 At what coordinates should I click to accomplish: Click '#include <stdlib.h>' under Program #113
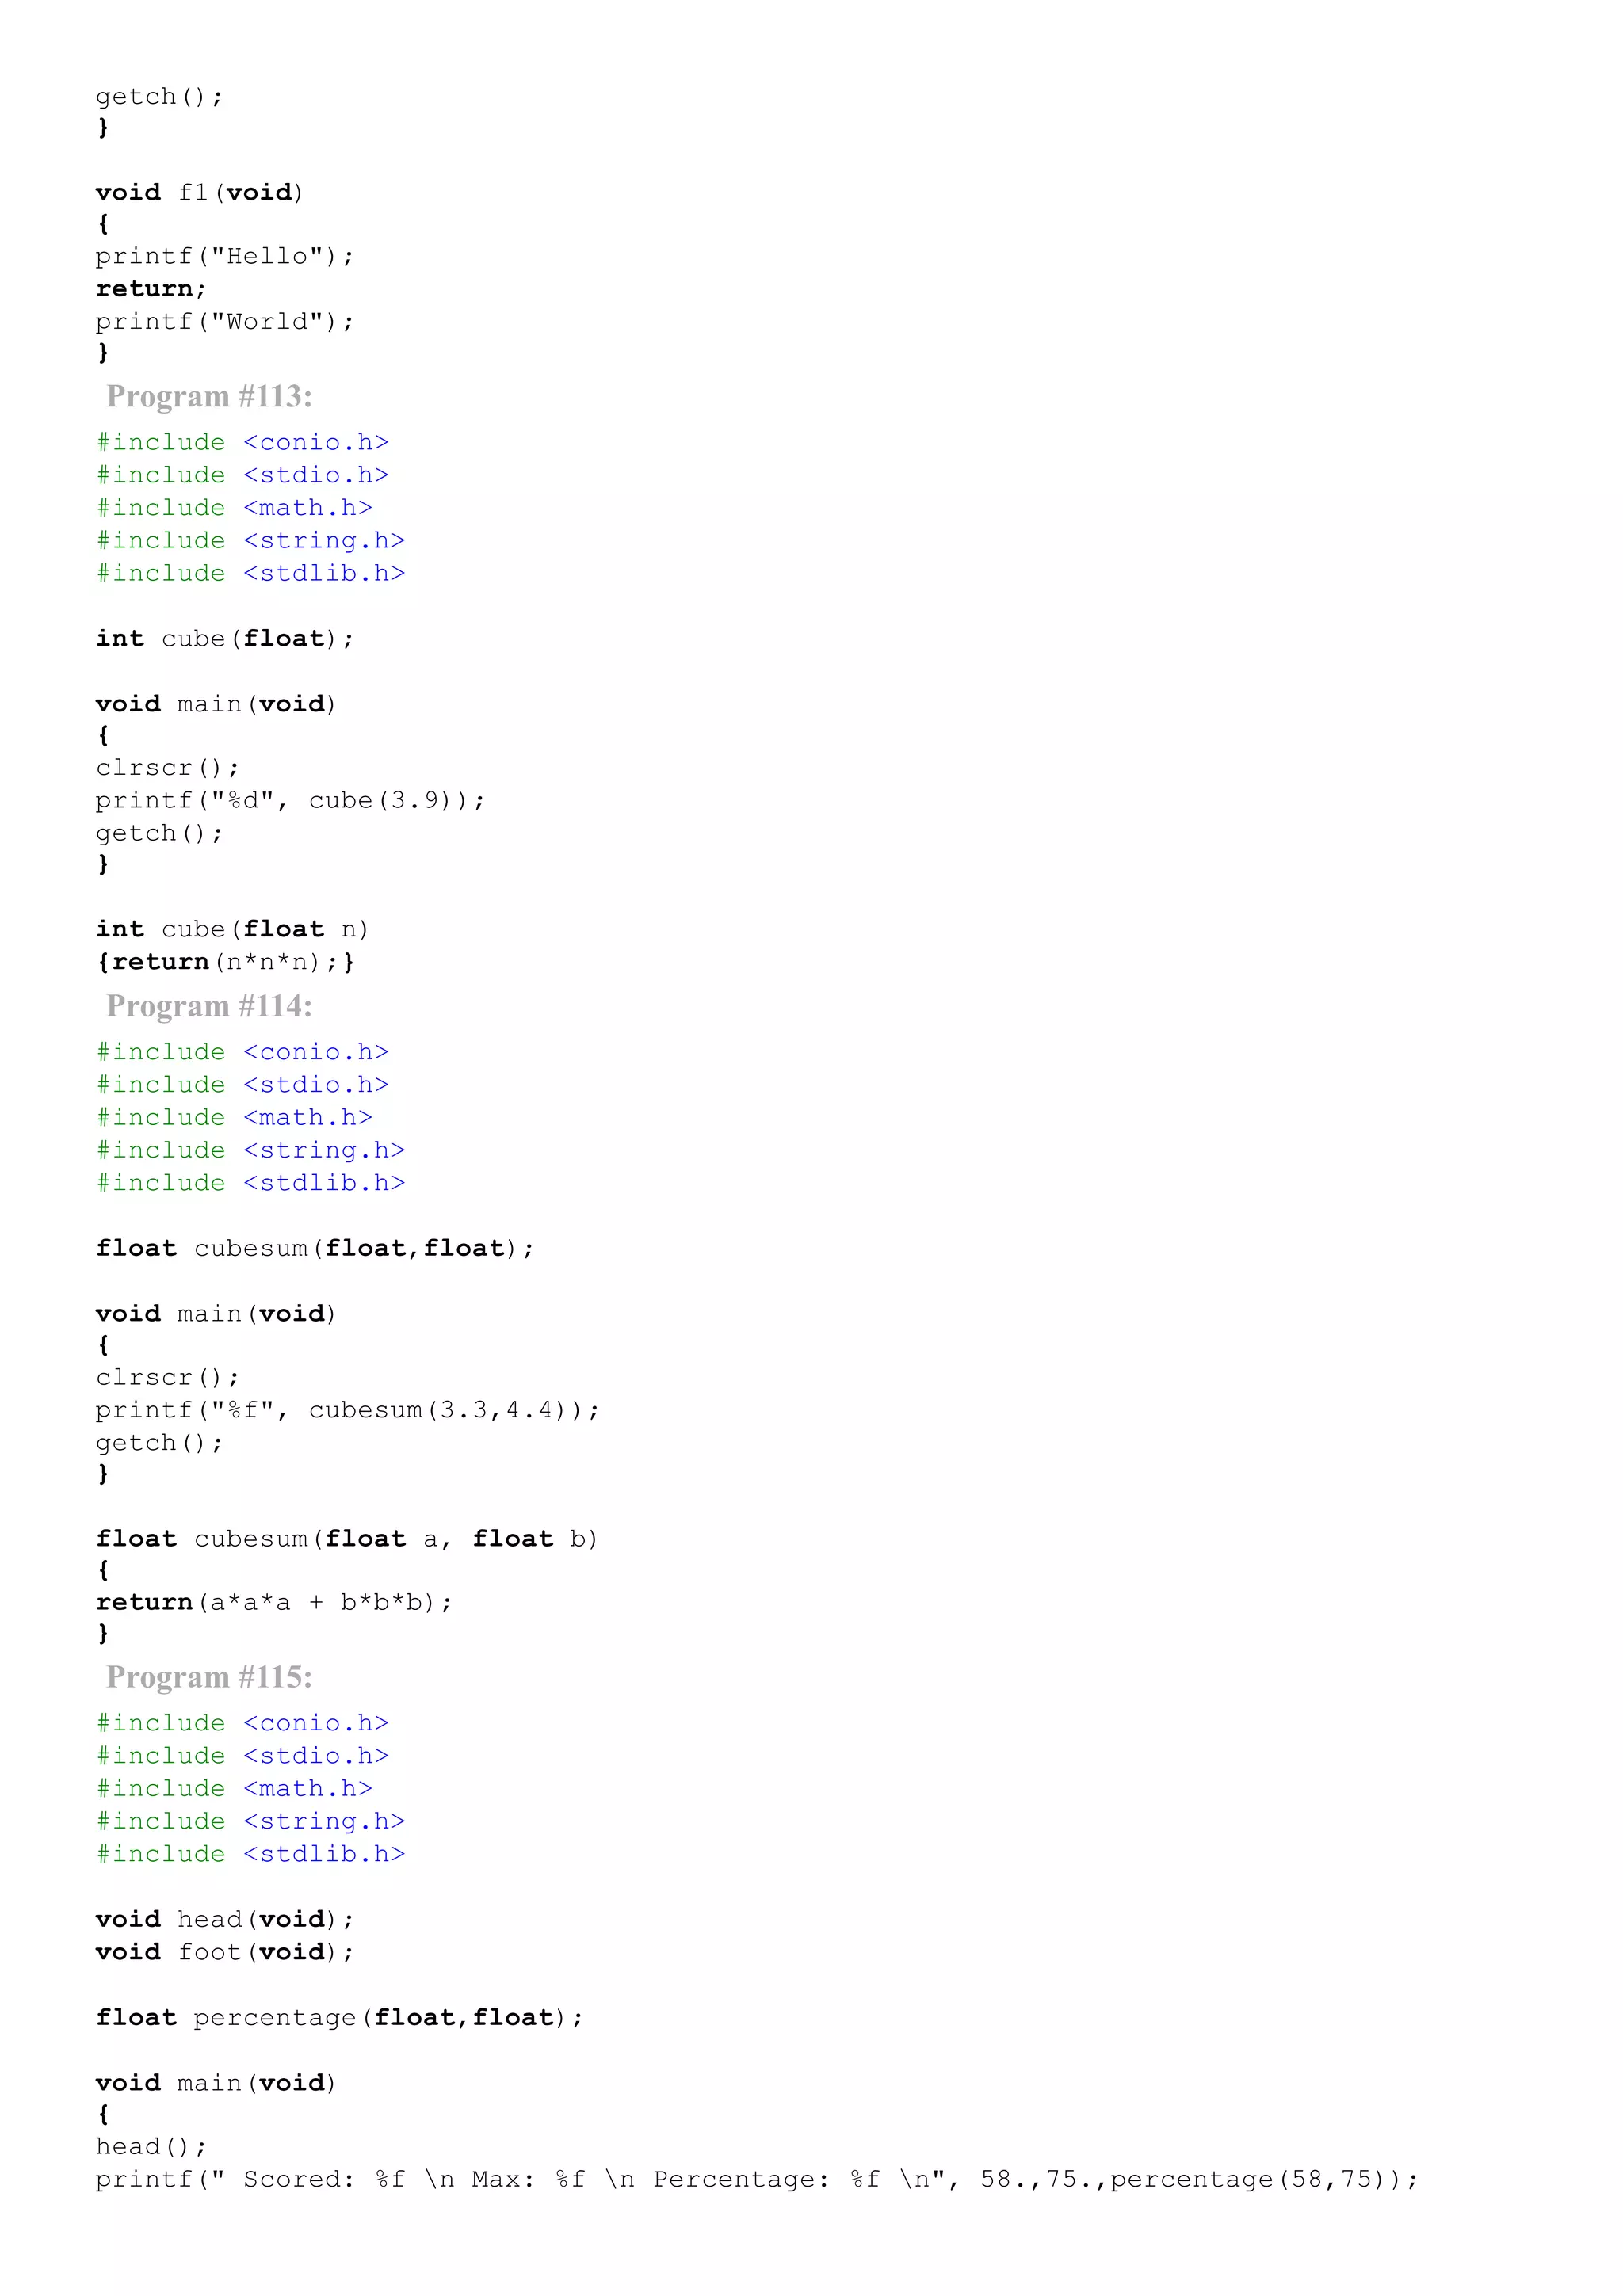[x=250, y=574]
